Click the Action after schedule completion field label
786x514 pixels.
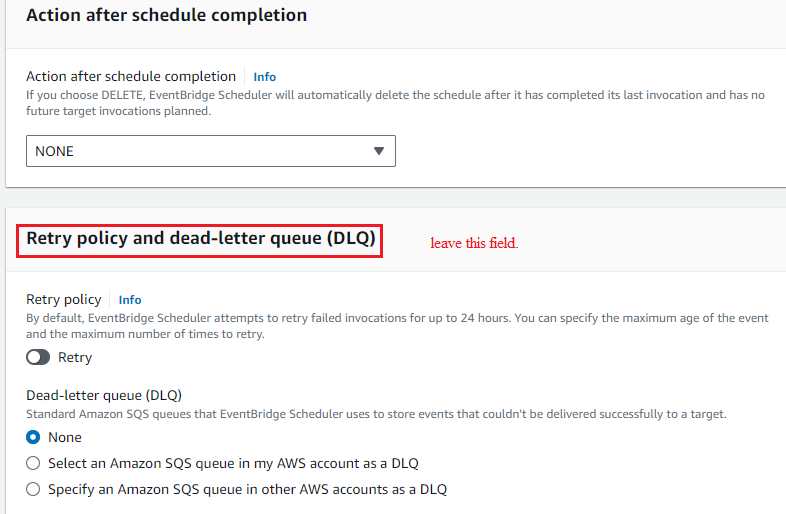(131, 76)
